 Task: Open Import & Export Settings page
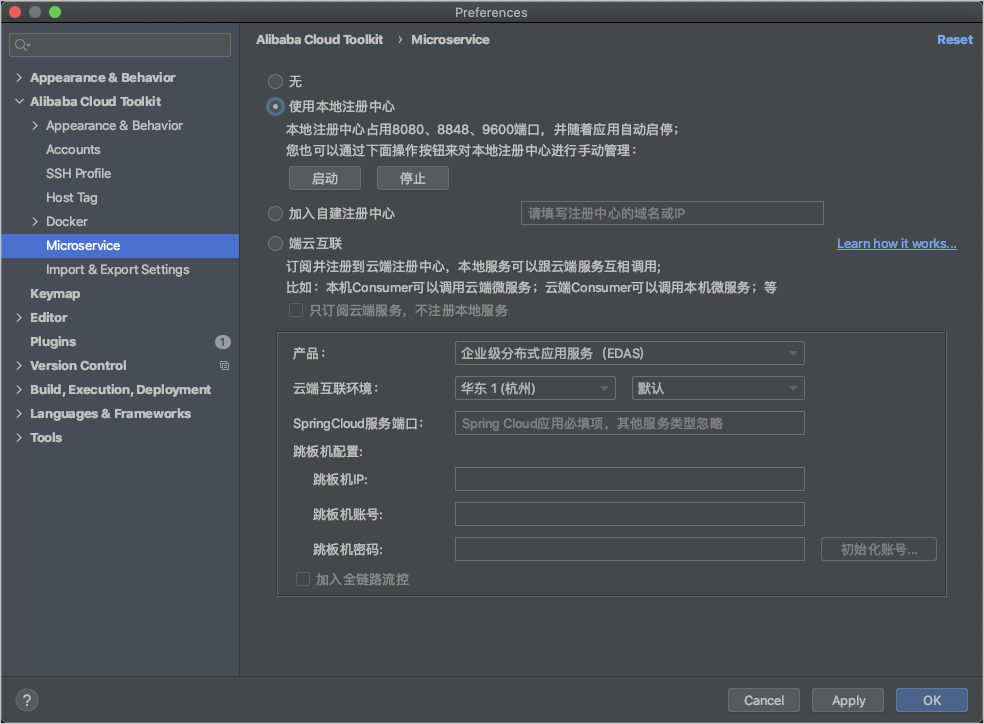tap(117, 270)
